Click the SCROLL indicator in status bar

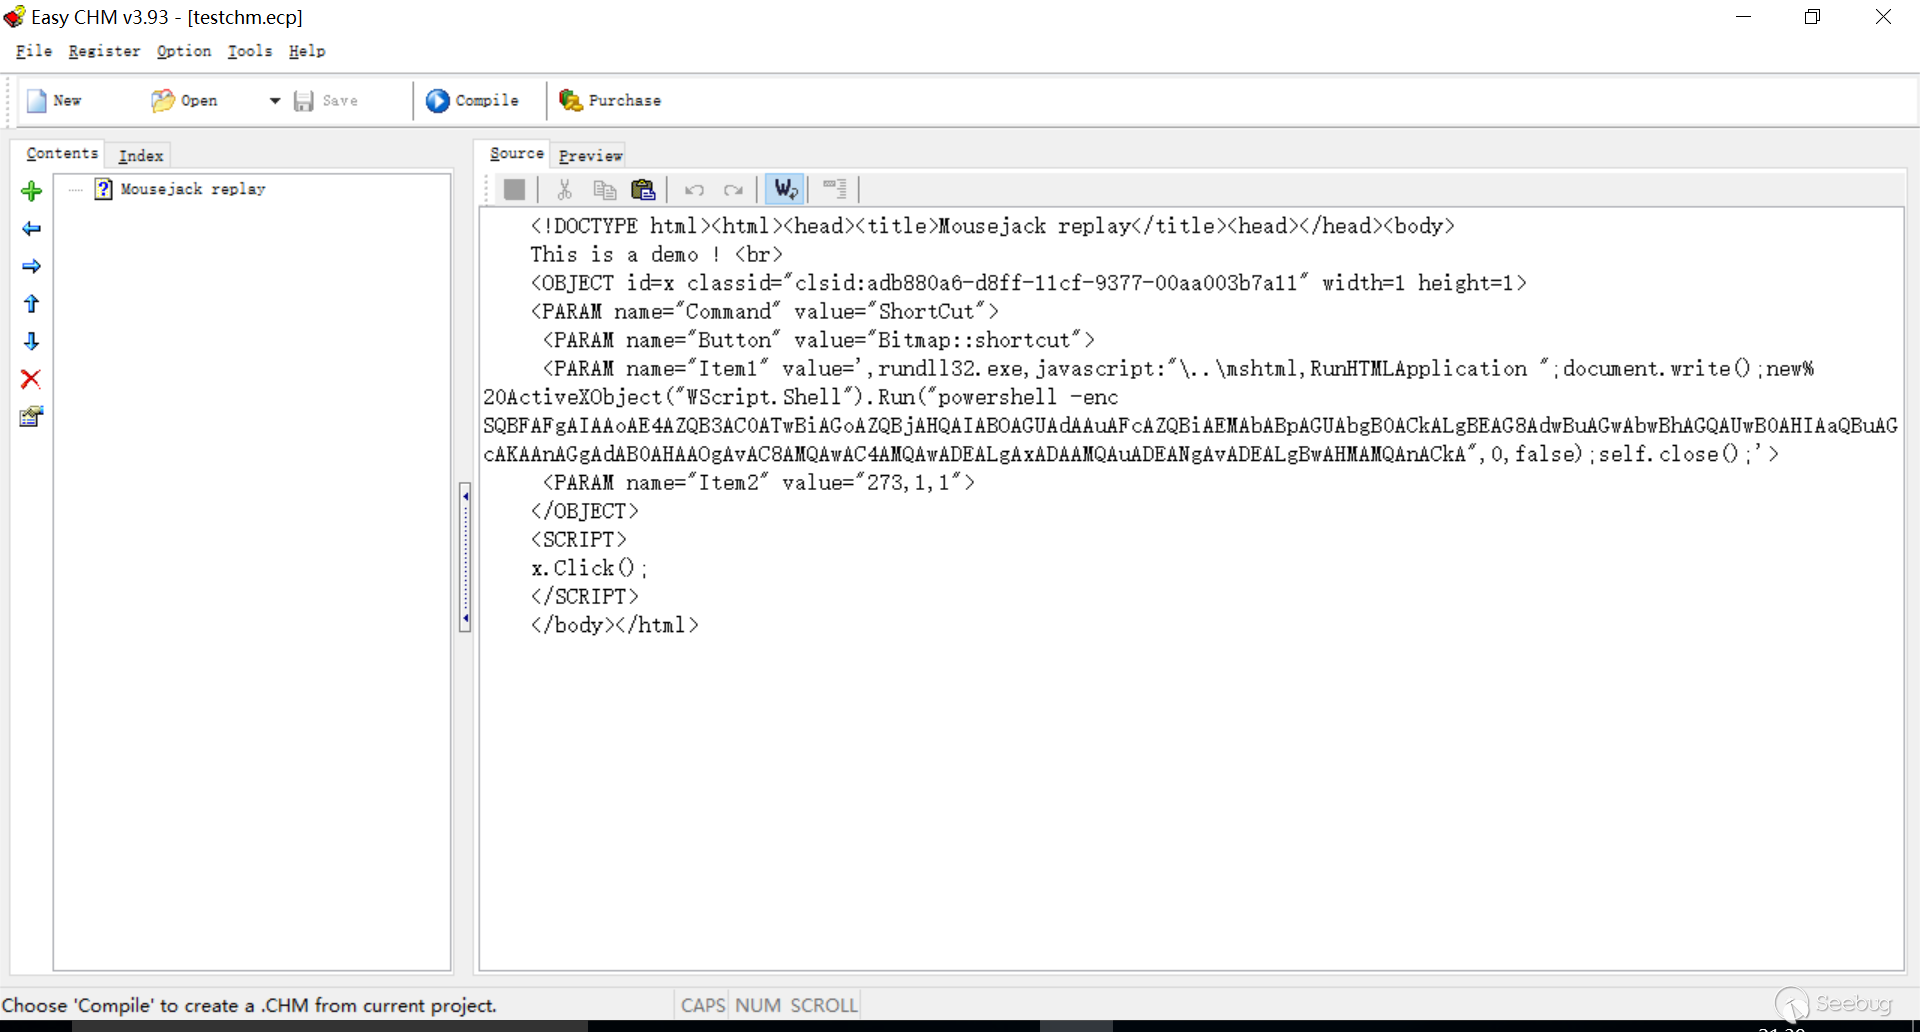point(824,1005)
